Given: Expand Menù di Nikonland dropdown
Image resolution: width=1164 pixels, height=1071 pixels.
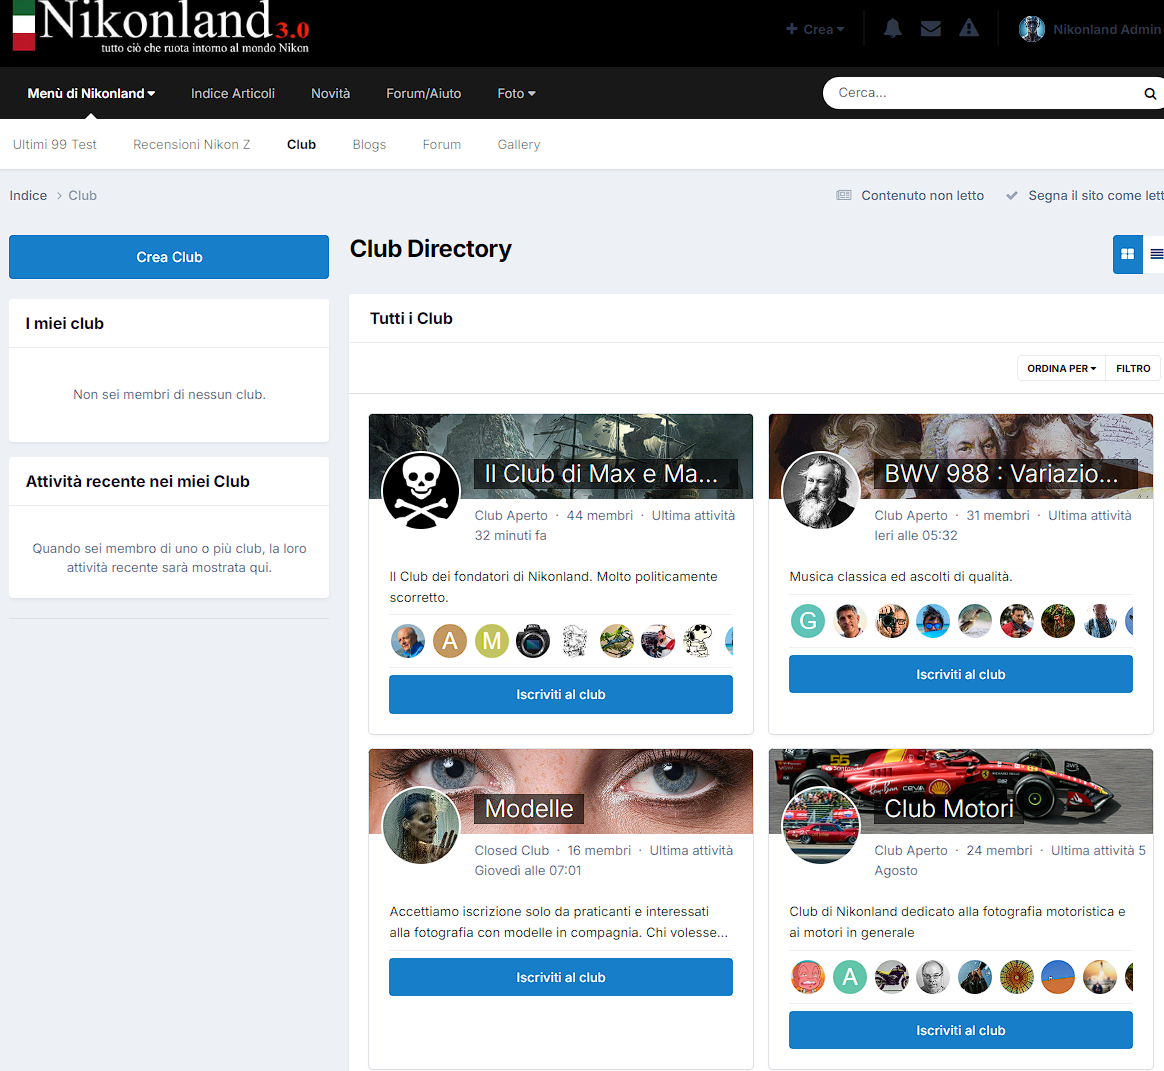Looking at the screenshot, I should click(91, 94).
